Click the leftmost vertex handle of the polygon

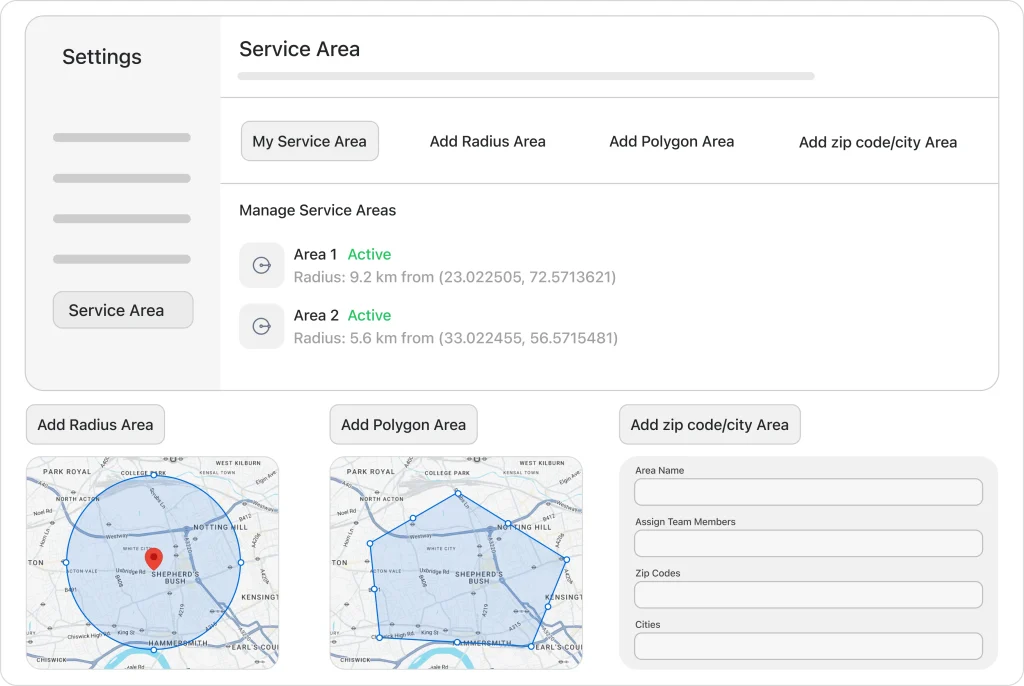(370, 543)
